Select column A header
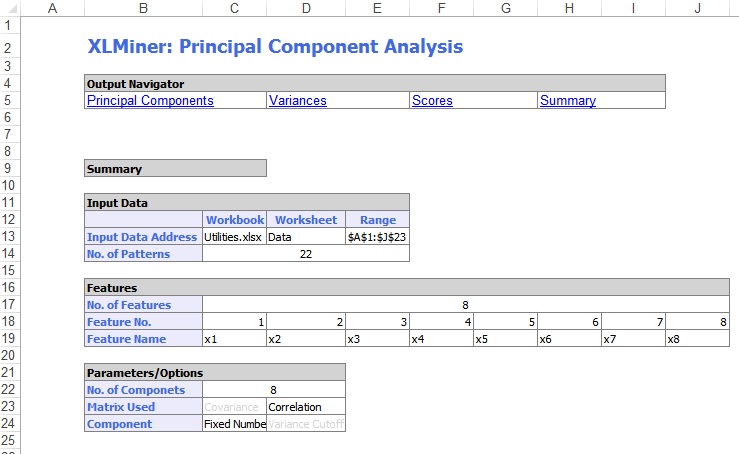This screenshot has height=454, width=739. (x=52, y=8)
